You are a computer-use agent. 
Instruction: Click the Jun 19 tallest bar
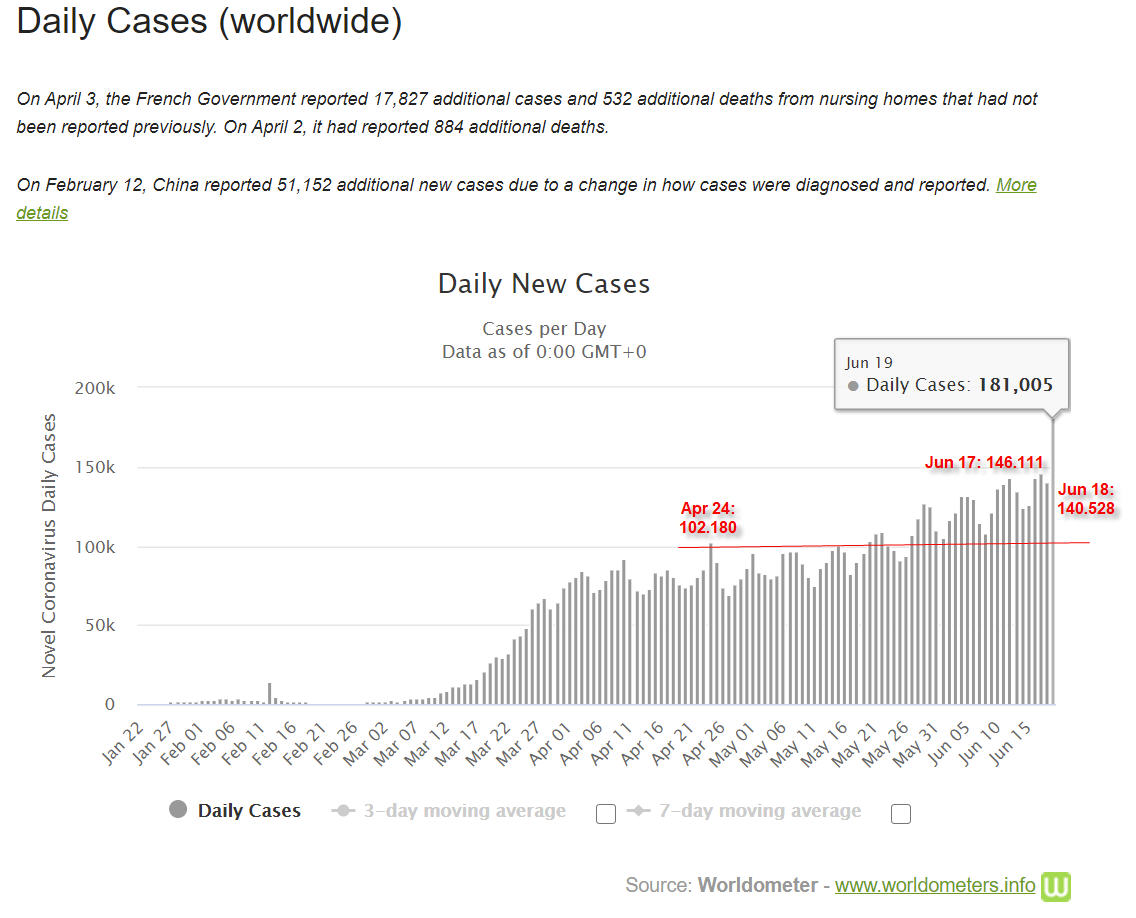(x=1053, y=562)
